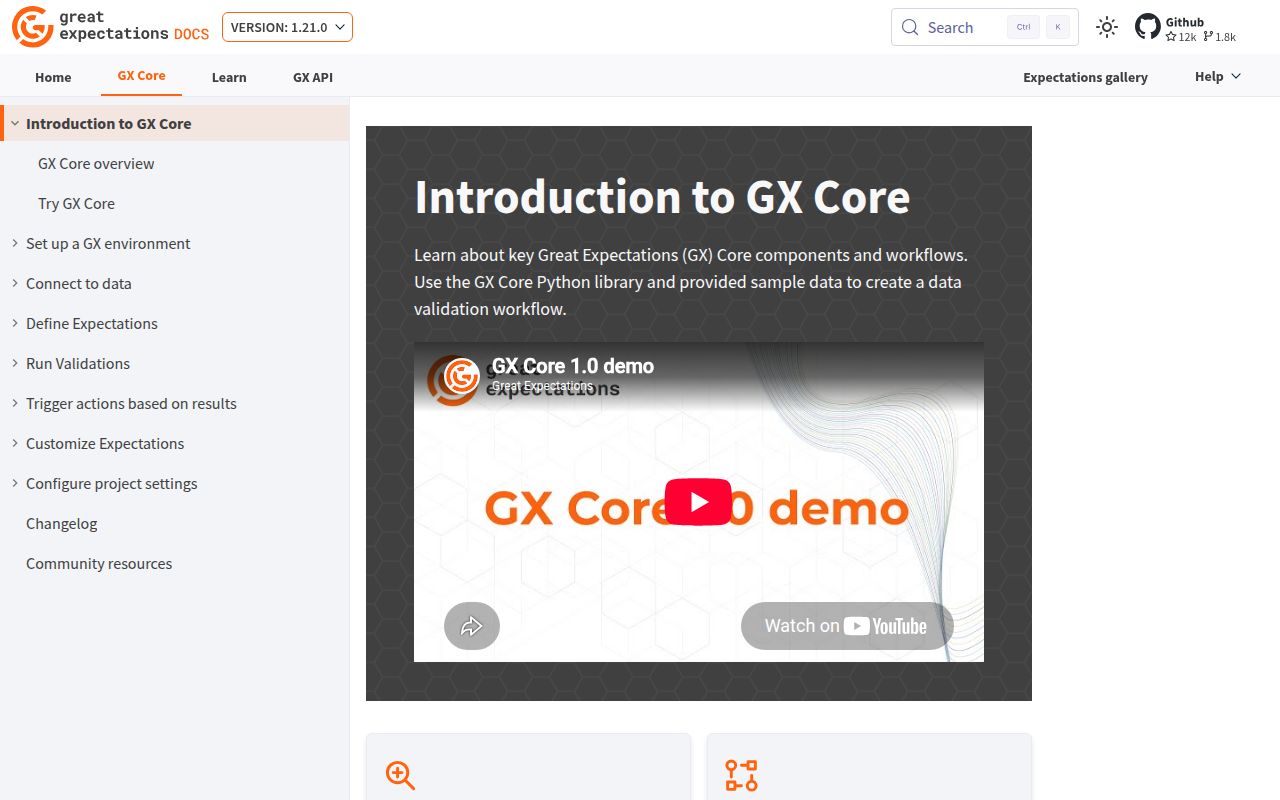This screenshot has height=800, width=1280.
Task: Click the Ctrl K shortcut badge
Action: click(x=1040, y=27)
